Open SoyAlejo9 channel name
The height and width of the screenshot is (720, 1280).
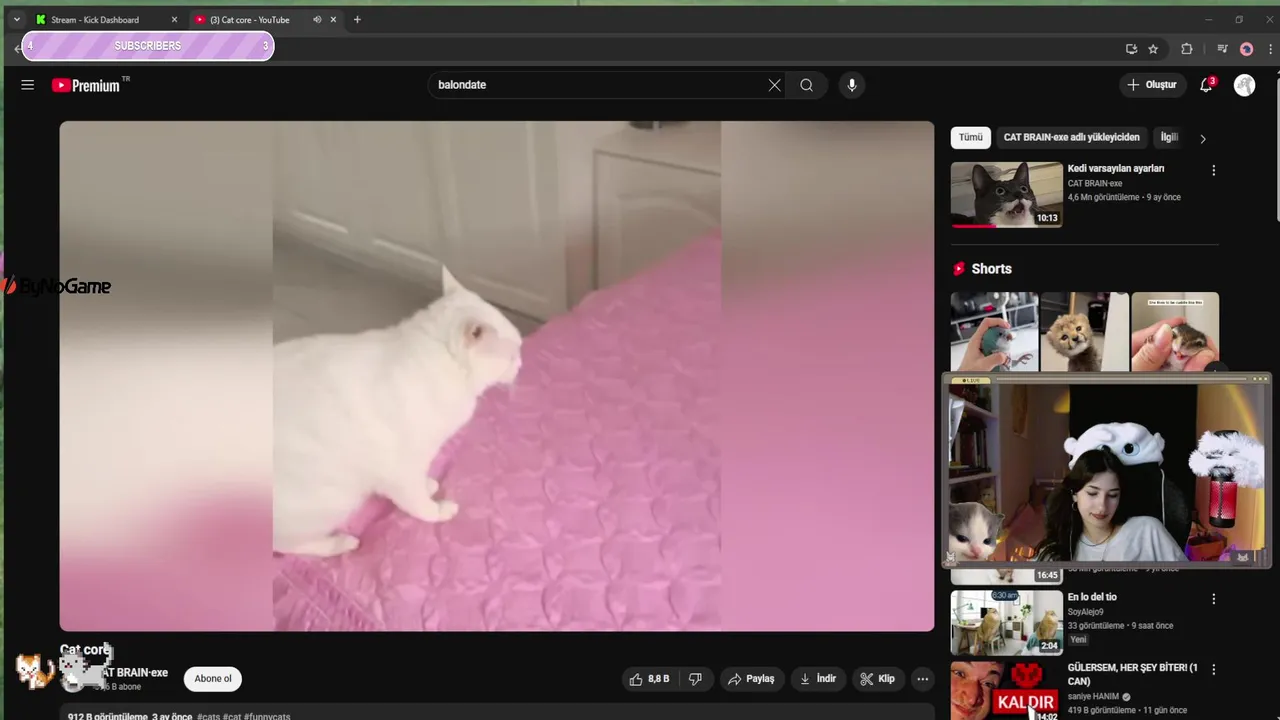coord(1086,612)
